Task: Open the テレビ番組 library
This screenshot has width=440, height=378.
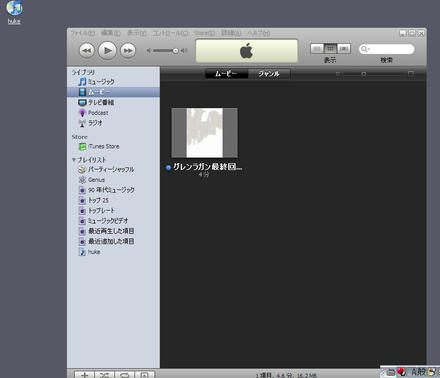Action: [x=96, y=102]
